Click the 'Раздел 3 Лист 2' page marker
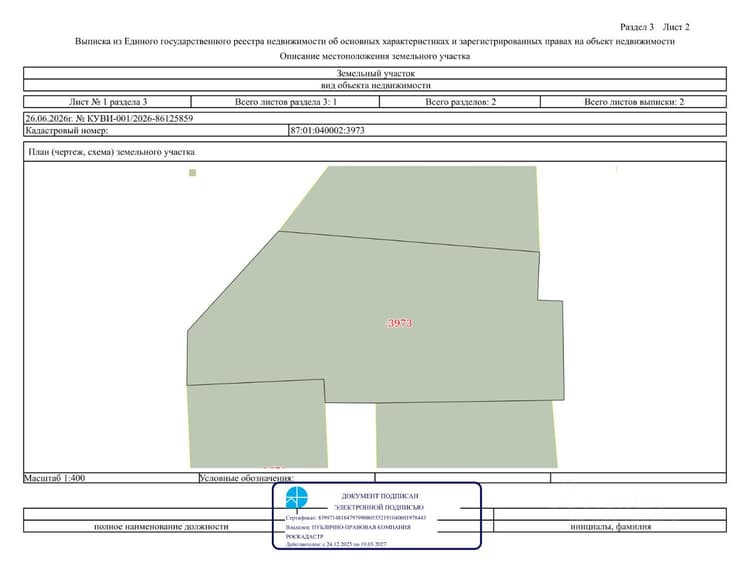 655,27
